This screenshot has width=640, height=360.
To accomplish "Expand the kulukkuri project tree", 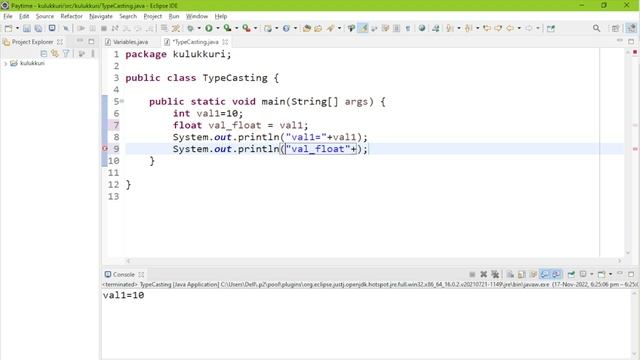I will (5, 64).
